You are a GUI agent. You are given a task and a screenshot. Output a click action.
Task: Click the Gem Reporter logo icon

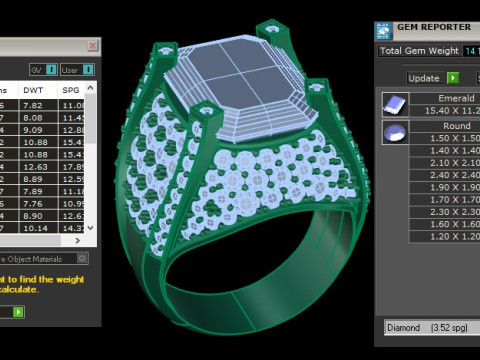point(384,31)
